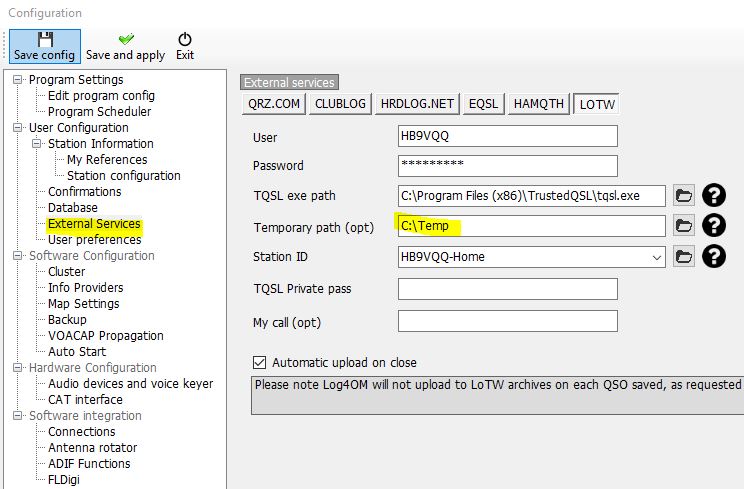744x489 pixels.
Task: Switch to the EQSL tab
Action: 484,104
